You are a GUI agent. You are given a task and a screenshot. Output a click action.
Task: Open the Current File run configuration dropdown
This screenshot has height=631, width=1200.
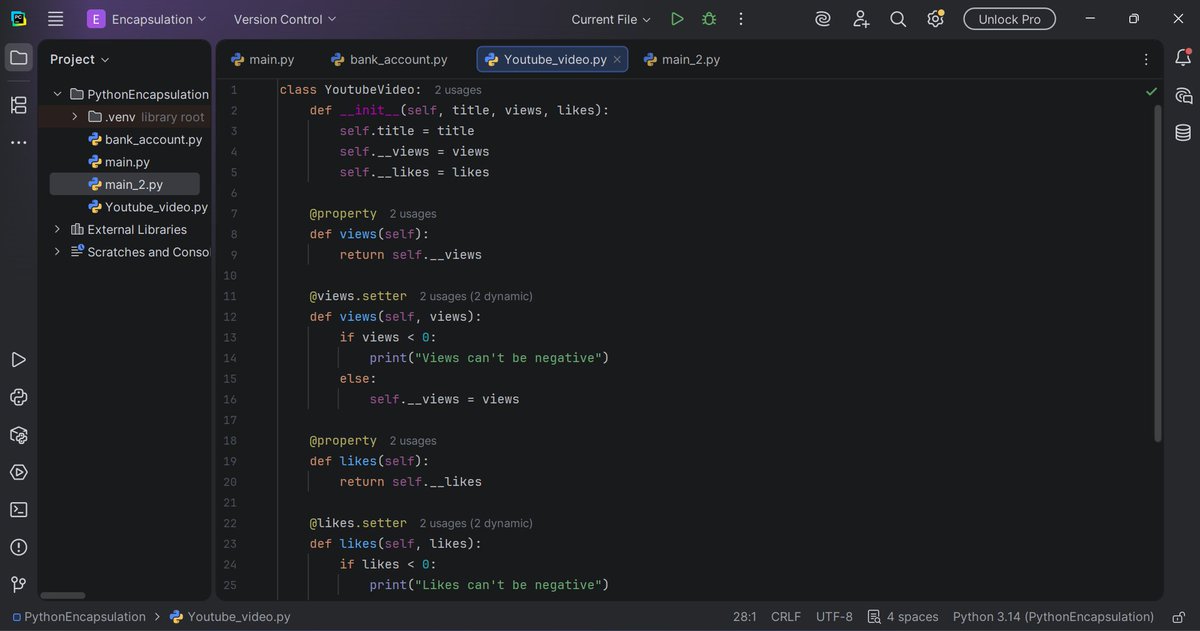[611, 19]
